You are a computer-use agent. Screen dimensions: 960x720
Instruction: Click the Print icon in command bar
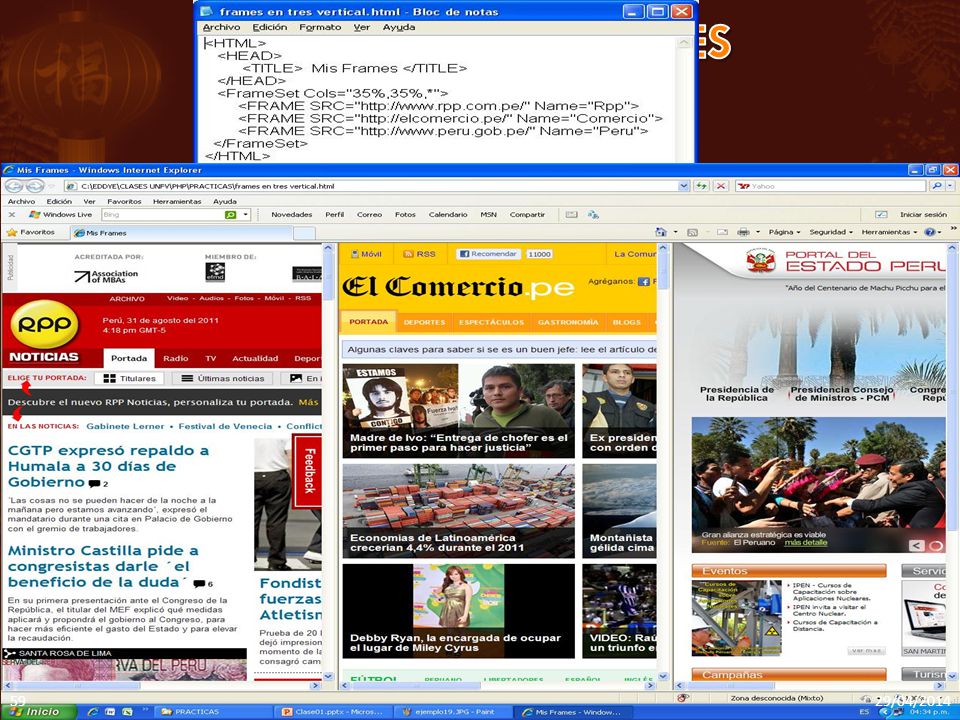tap(743, 232)
